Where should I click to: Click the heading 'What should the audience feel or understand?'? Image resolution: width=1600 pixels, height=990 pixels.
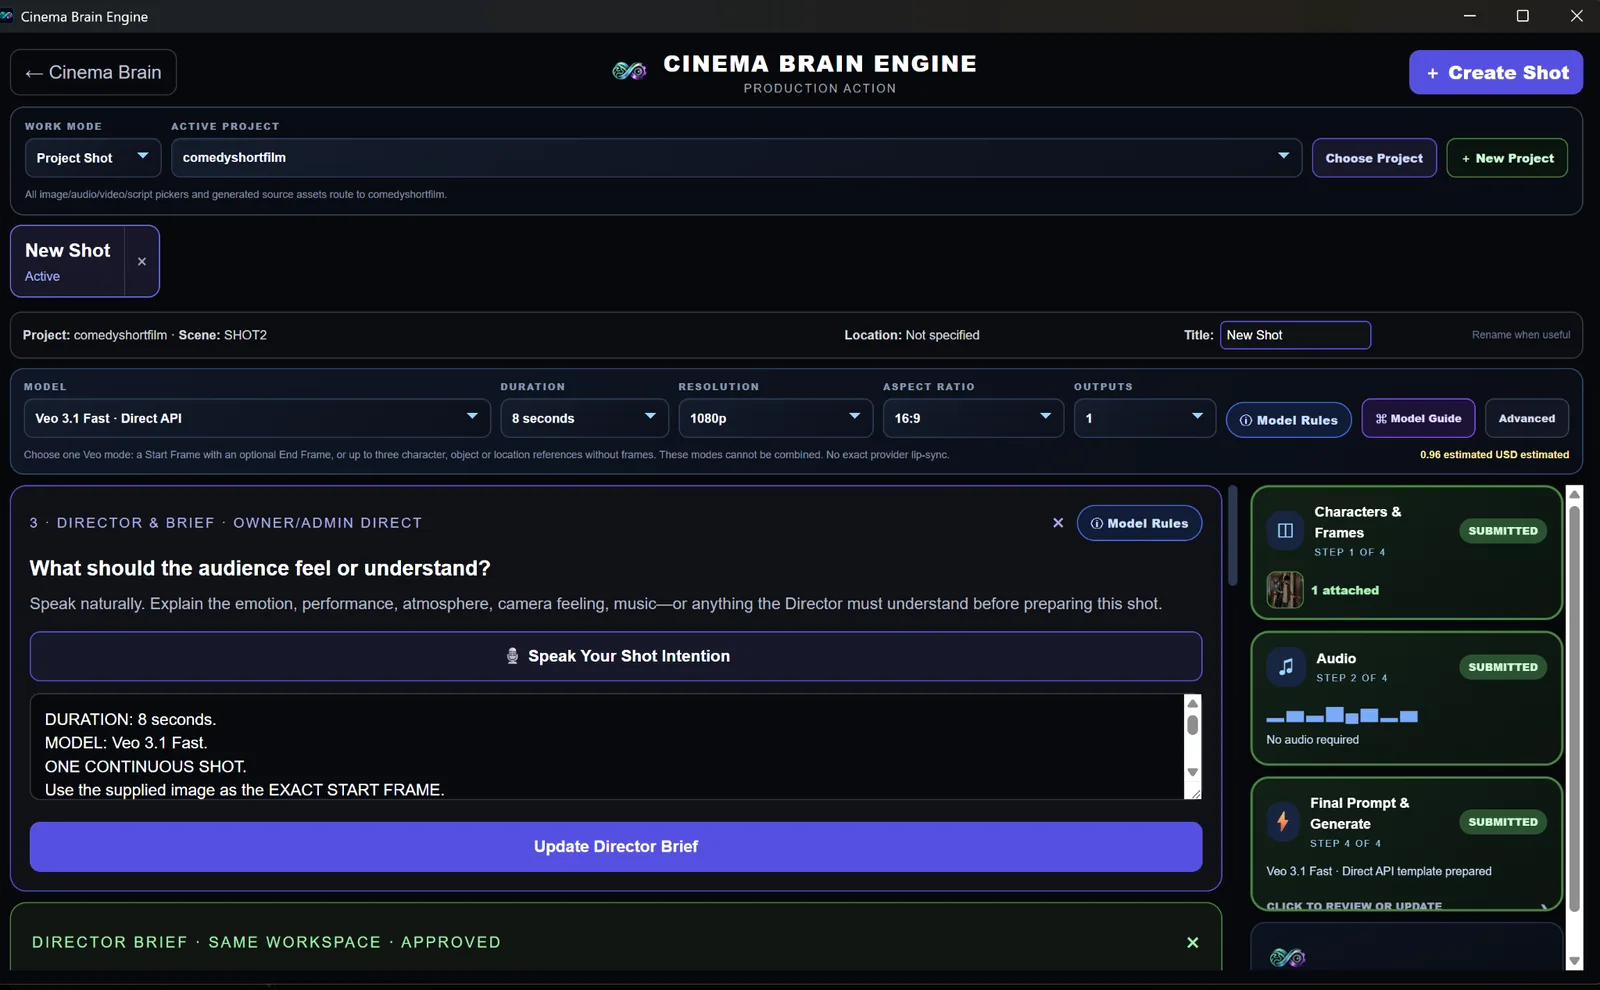pyautogui.click(x=260, y=568)
